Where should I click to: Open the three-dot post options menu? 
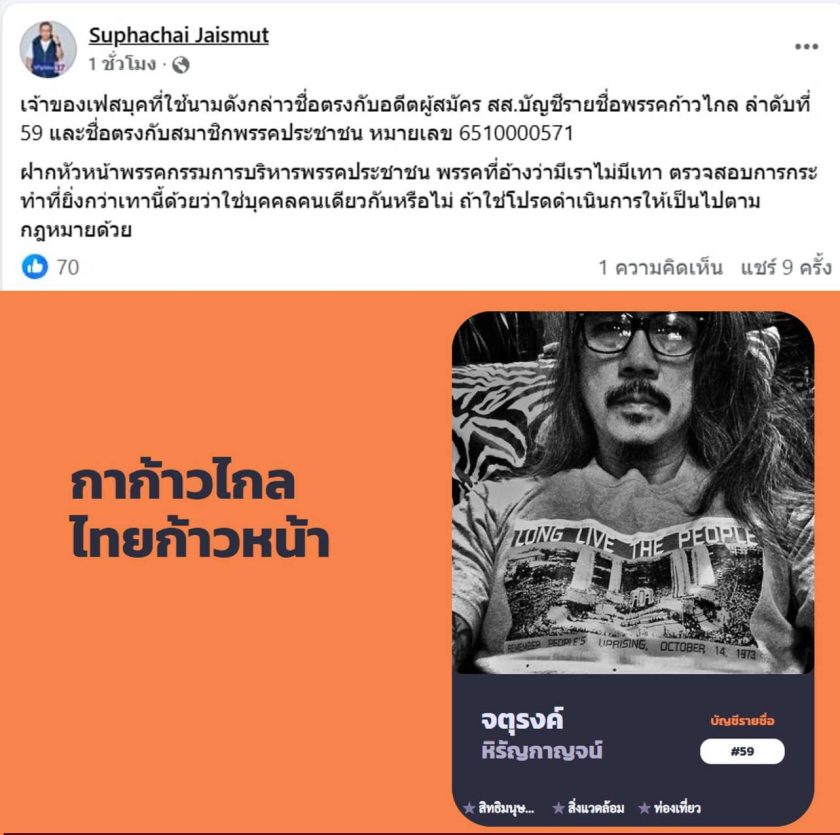click(x=806, y=47)
